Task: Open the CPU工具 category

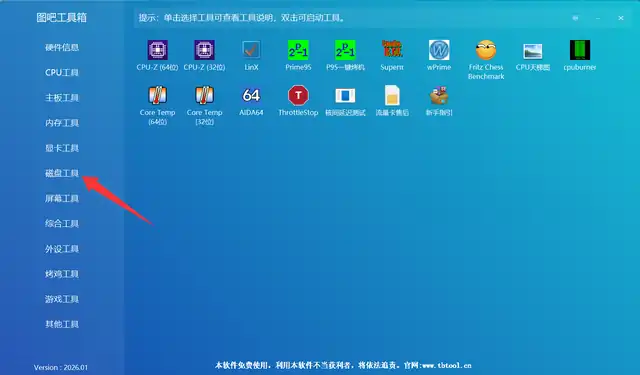Action: [62, 73]
